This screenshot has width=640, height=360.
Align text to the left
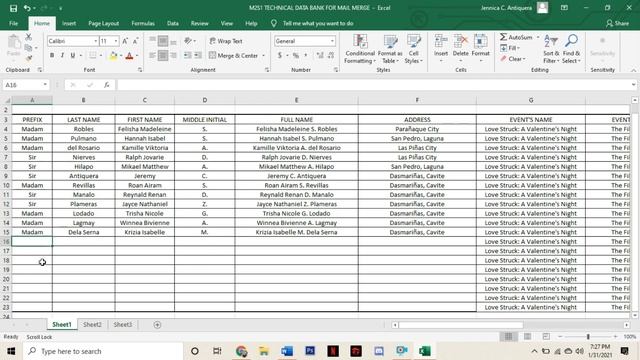(152, 55)
